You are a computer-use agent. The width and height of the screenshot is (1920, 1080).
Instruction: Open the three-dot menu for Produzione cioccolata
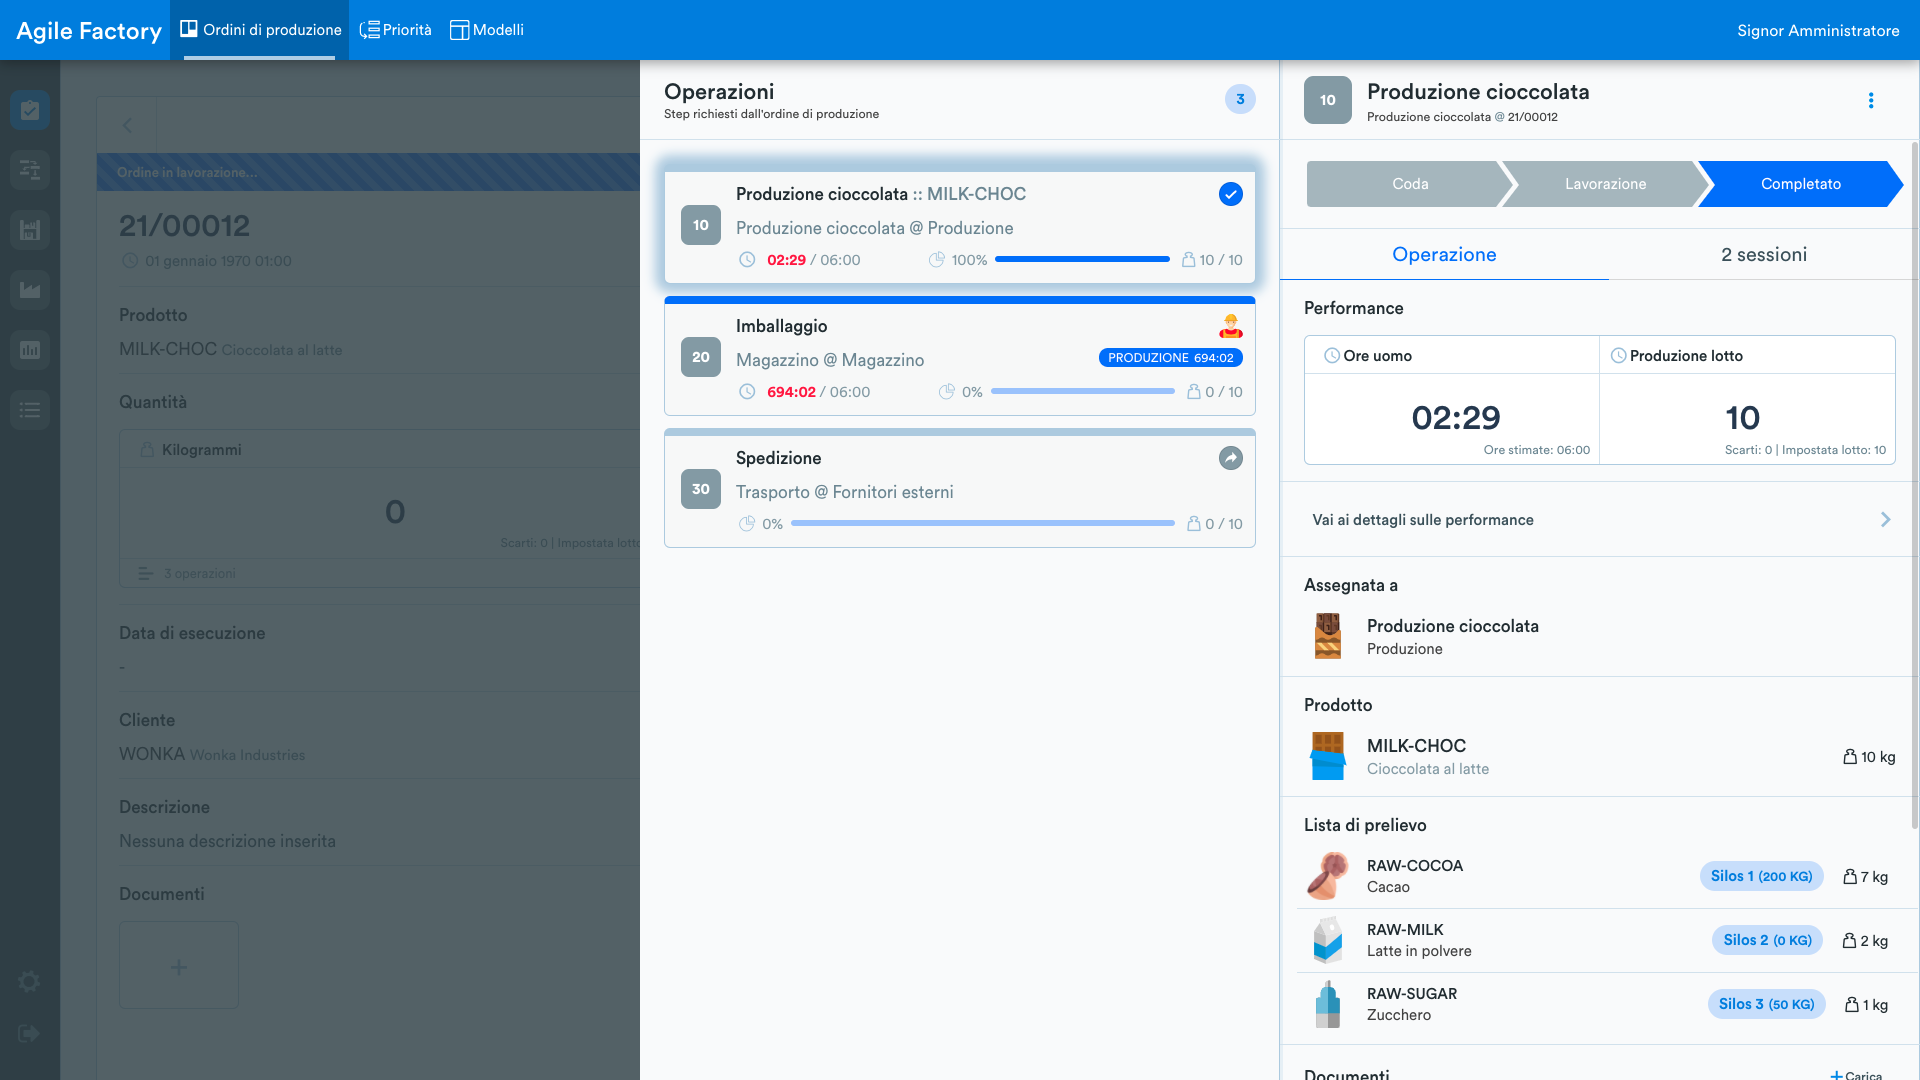pyautogui.click(x=1871, y=100)
